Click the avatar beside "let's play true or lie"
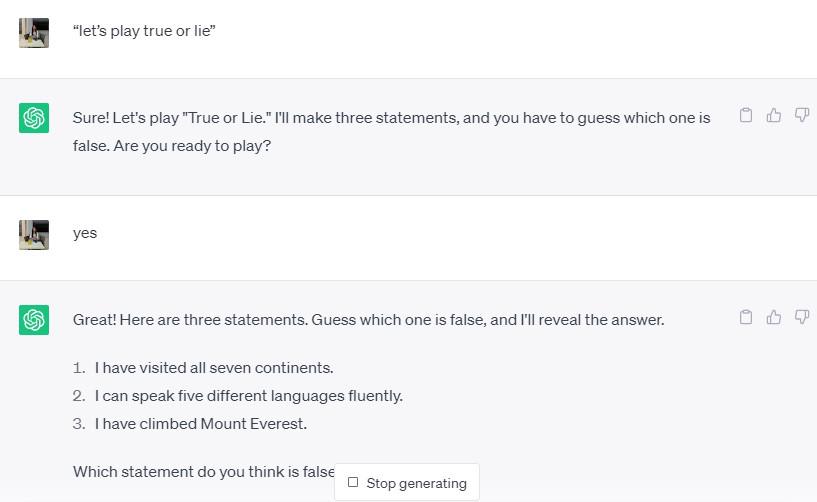 34,33
